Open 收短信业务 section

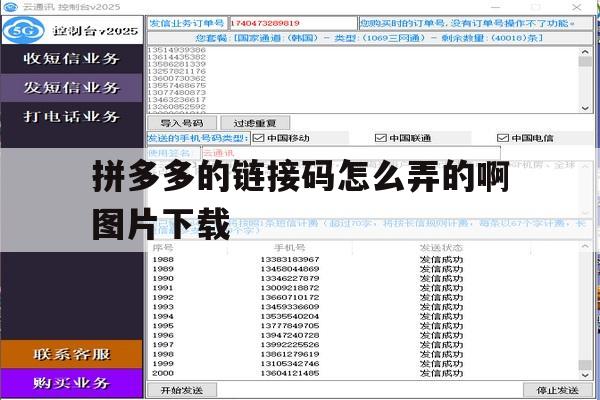(72, 59)
